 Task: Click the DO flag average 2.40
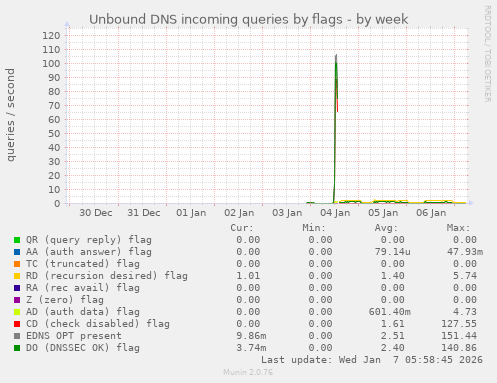(x=392, y=348)
